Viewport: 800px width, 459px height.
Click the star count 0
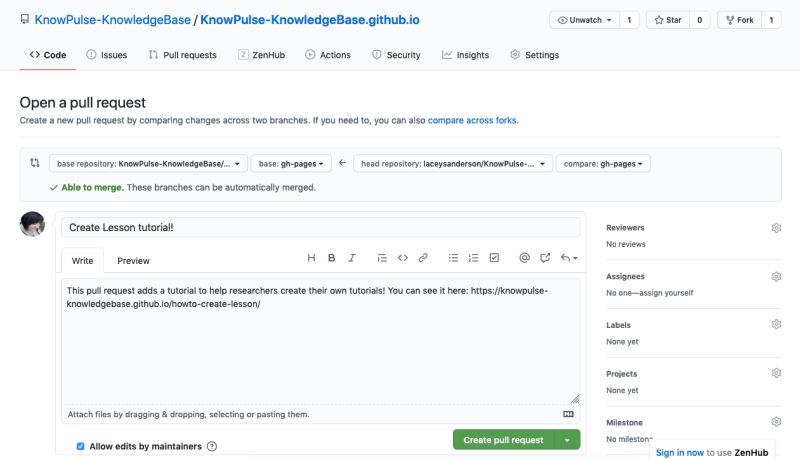(699, 20)
